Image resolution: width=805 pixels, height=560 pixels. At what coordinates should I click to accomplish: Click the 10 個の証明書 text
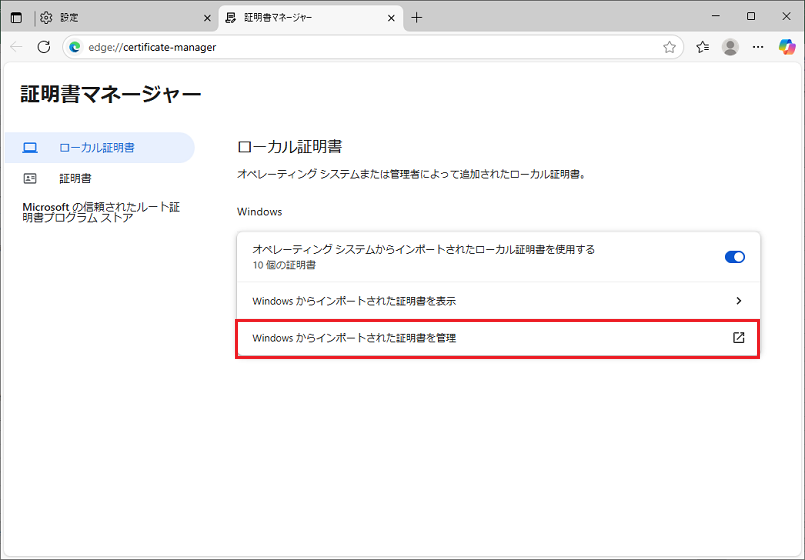tap(284, 265)
